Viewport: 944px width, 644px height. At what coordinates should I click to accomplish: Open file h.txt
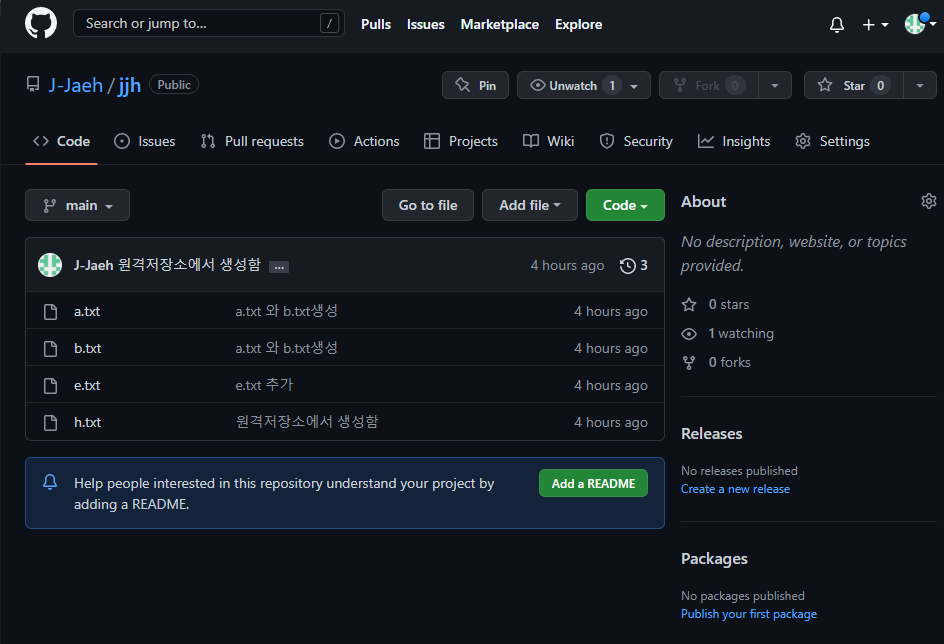coord(87,423)
